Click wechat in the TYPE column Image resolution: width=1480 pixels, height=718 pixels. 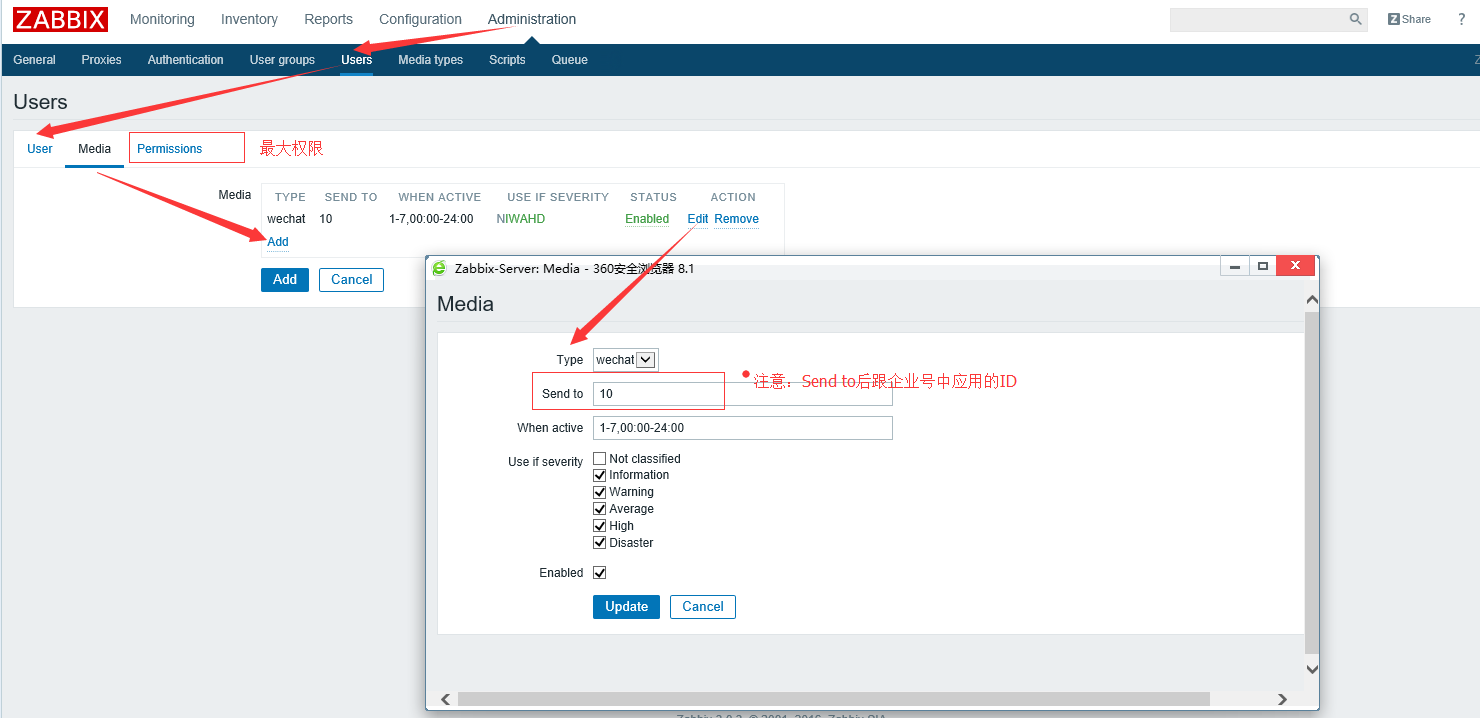286,219
